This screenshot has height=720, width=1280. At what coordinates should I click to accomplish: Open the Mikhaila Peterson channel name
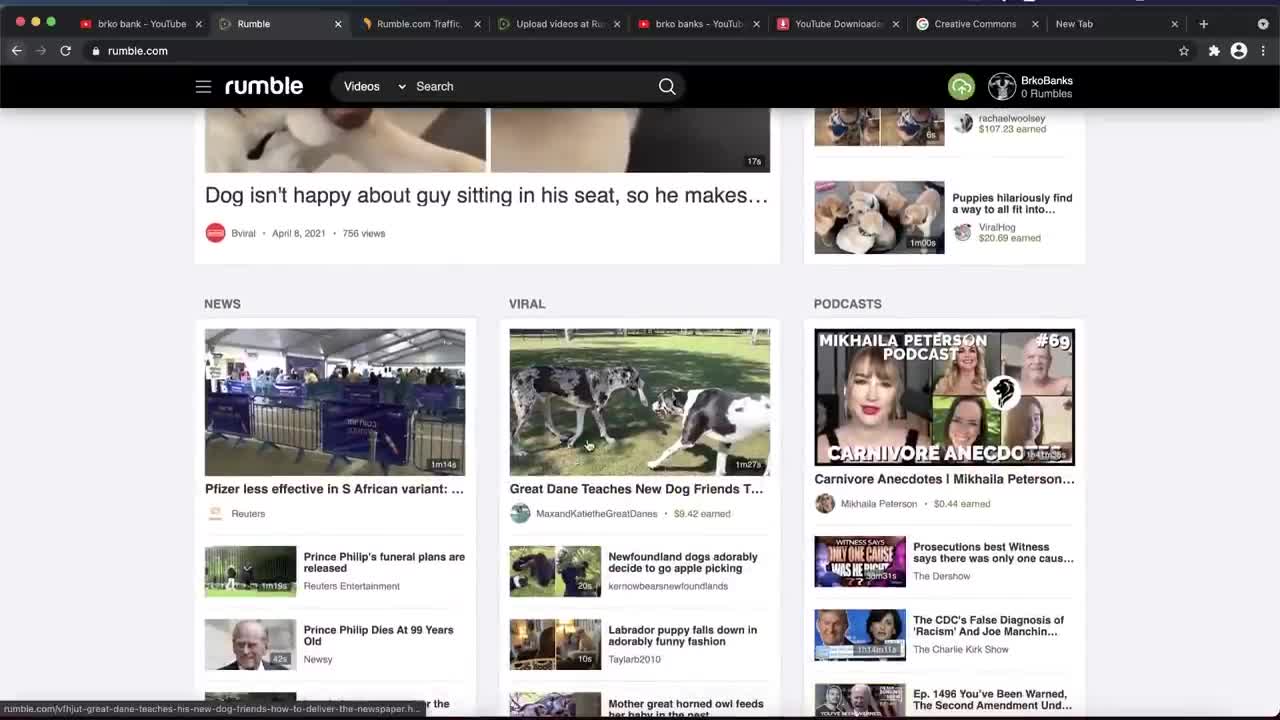[879, 504]
